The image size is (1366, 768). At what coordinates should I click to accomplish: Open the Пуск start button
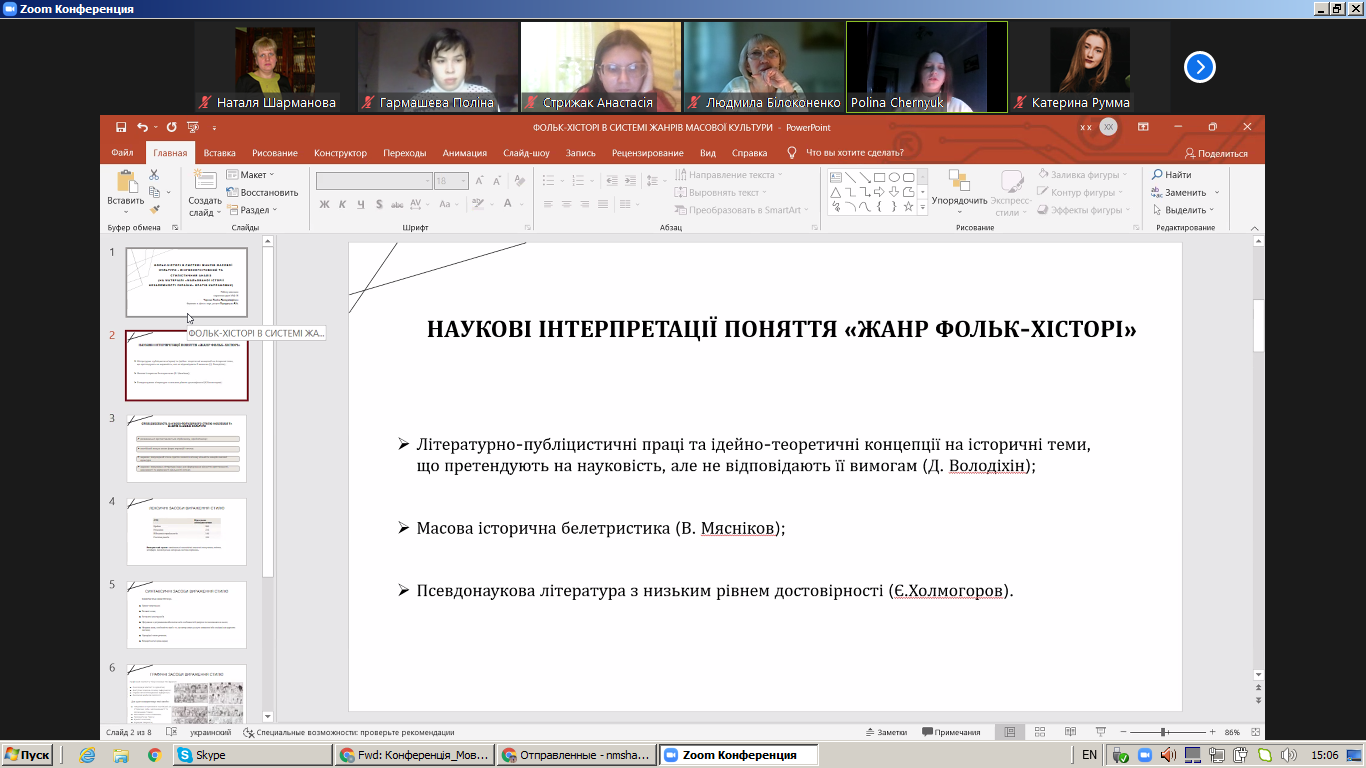[27, 755]
